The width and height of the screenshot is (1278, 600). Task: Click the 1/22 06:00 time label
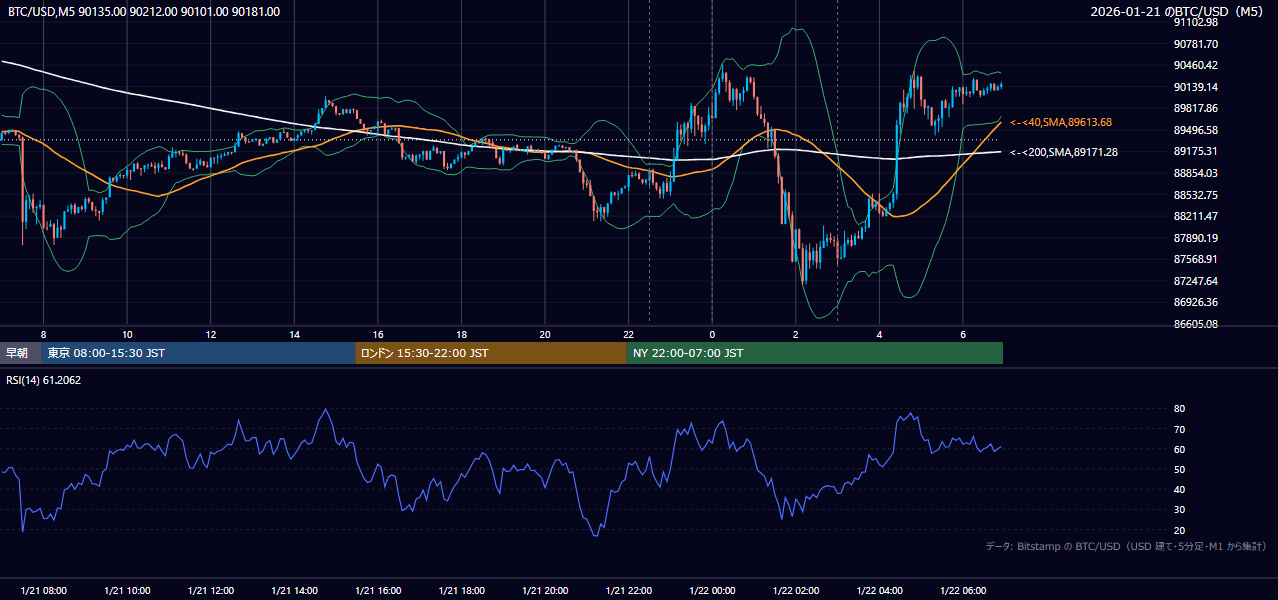click(x=963, y=591)
